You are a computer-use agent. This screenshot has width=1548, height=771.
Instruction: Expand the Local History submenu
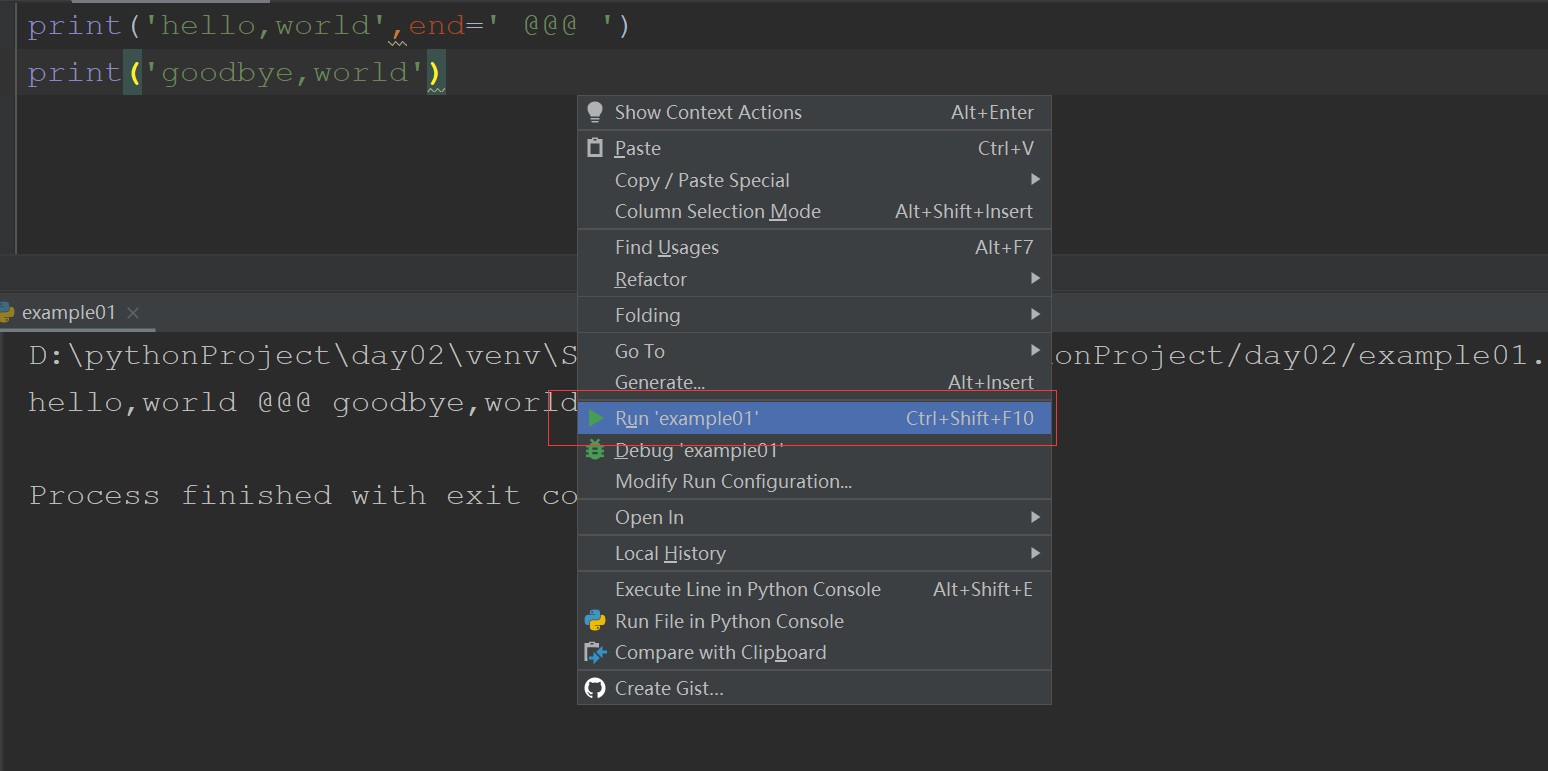point(814,553)
